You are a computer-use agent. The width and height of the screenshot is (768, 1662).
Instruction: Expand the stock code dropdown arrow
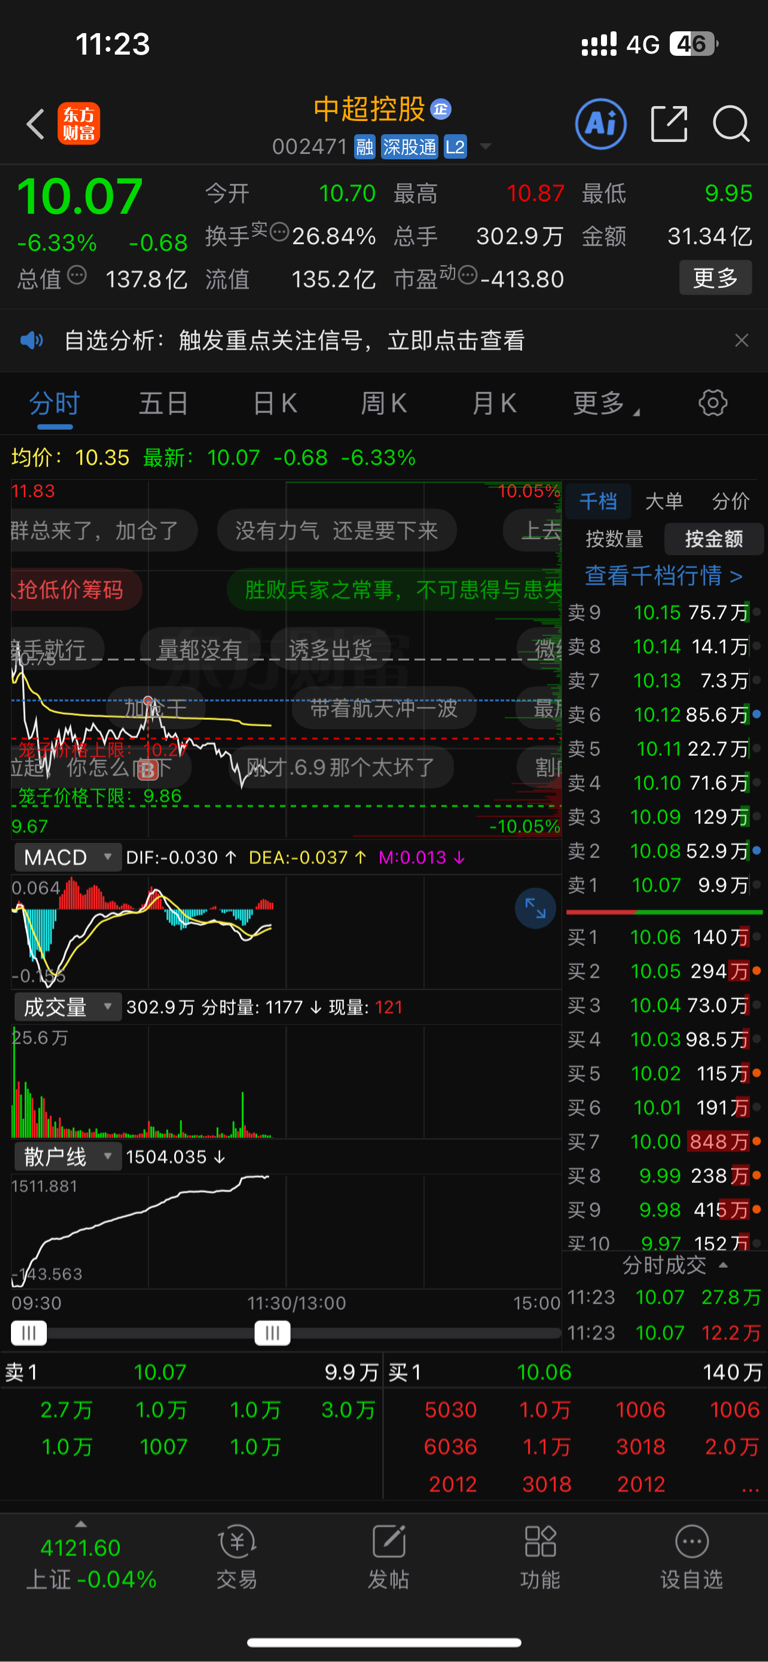486,147
